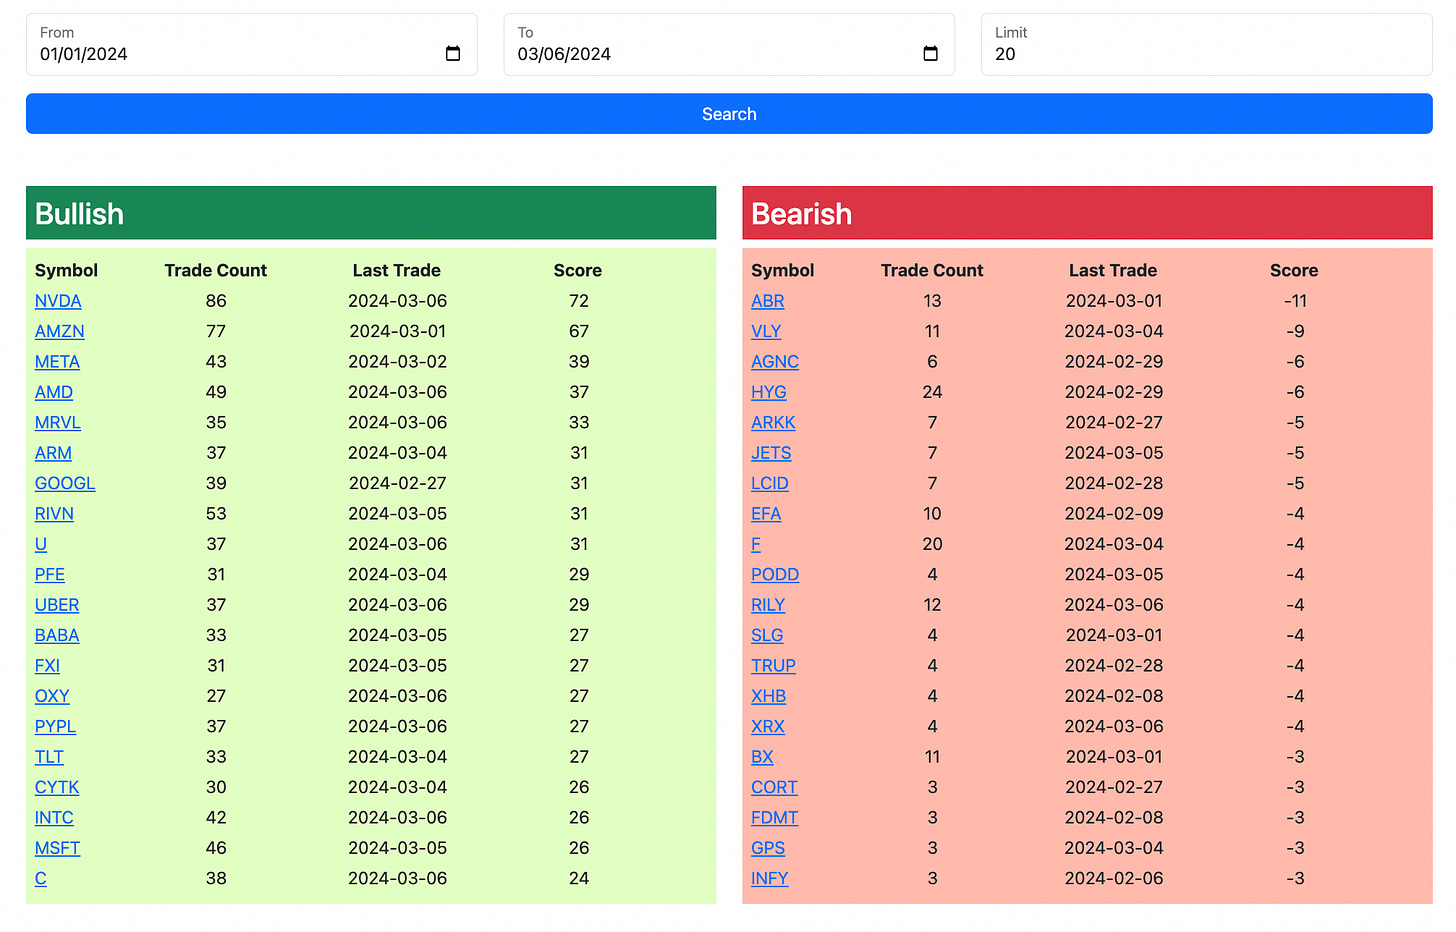Click INFY's last trade date 2024-02-06
Screen dimensions: 1456x932
[x=1114, y=879]
